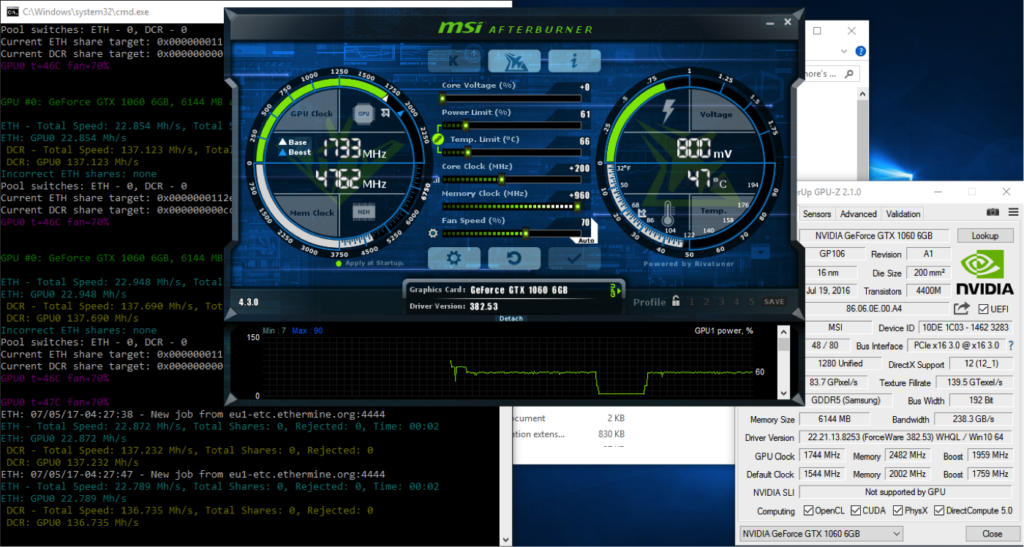
Task: Click the Core Voltage slider handle
Action: pyautogui.click(x=442, y=99)
